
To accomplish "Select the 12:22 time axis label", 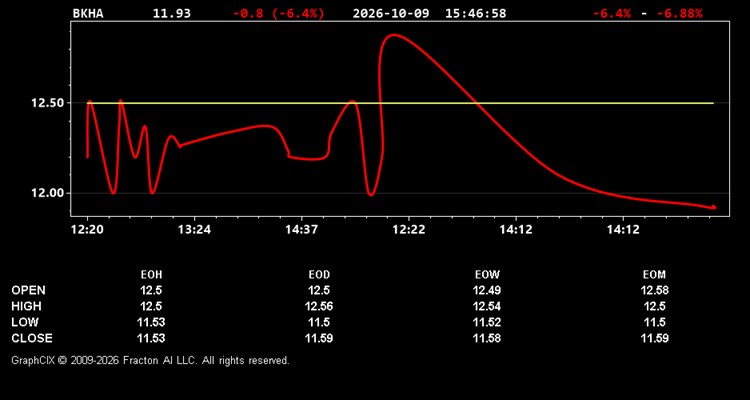I will [x=409, y=230].
